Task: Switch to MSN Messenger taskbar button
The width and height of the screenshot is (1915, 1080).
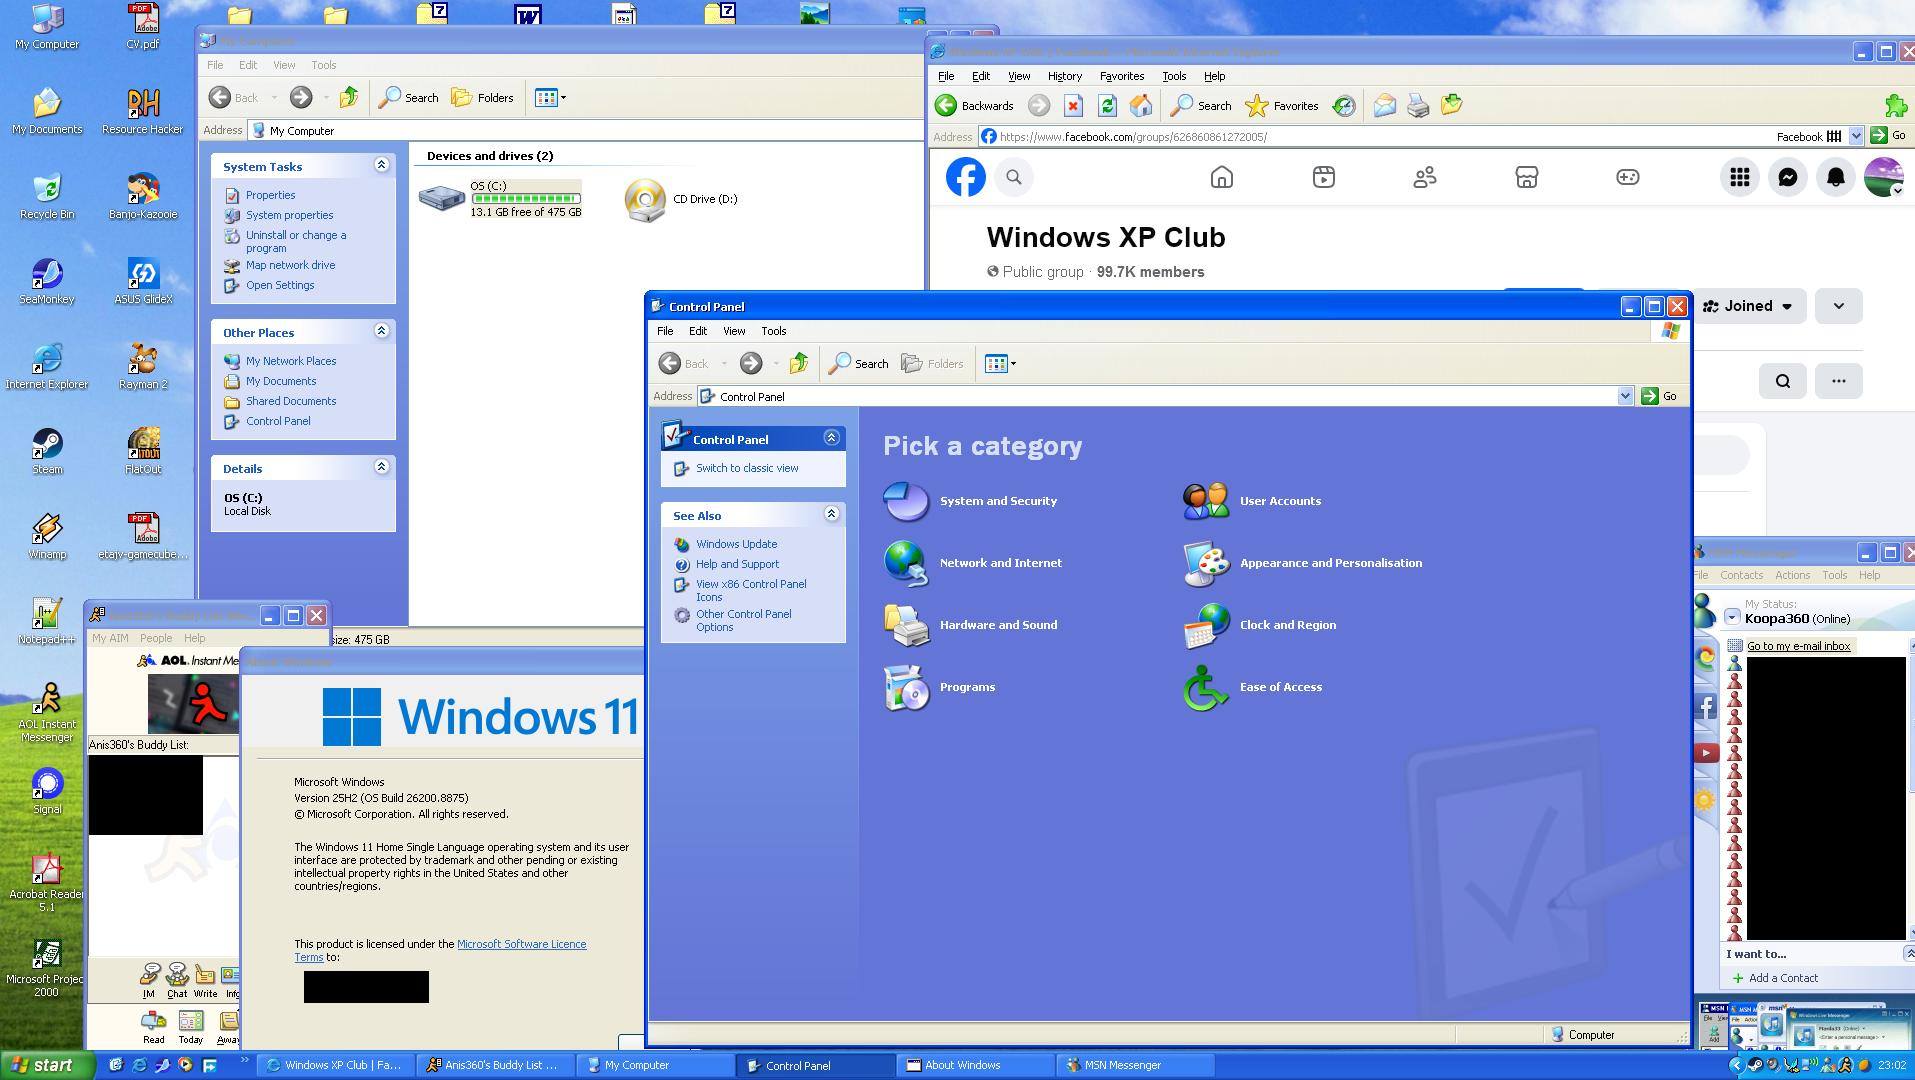Action: [x=1135, y=1065]
